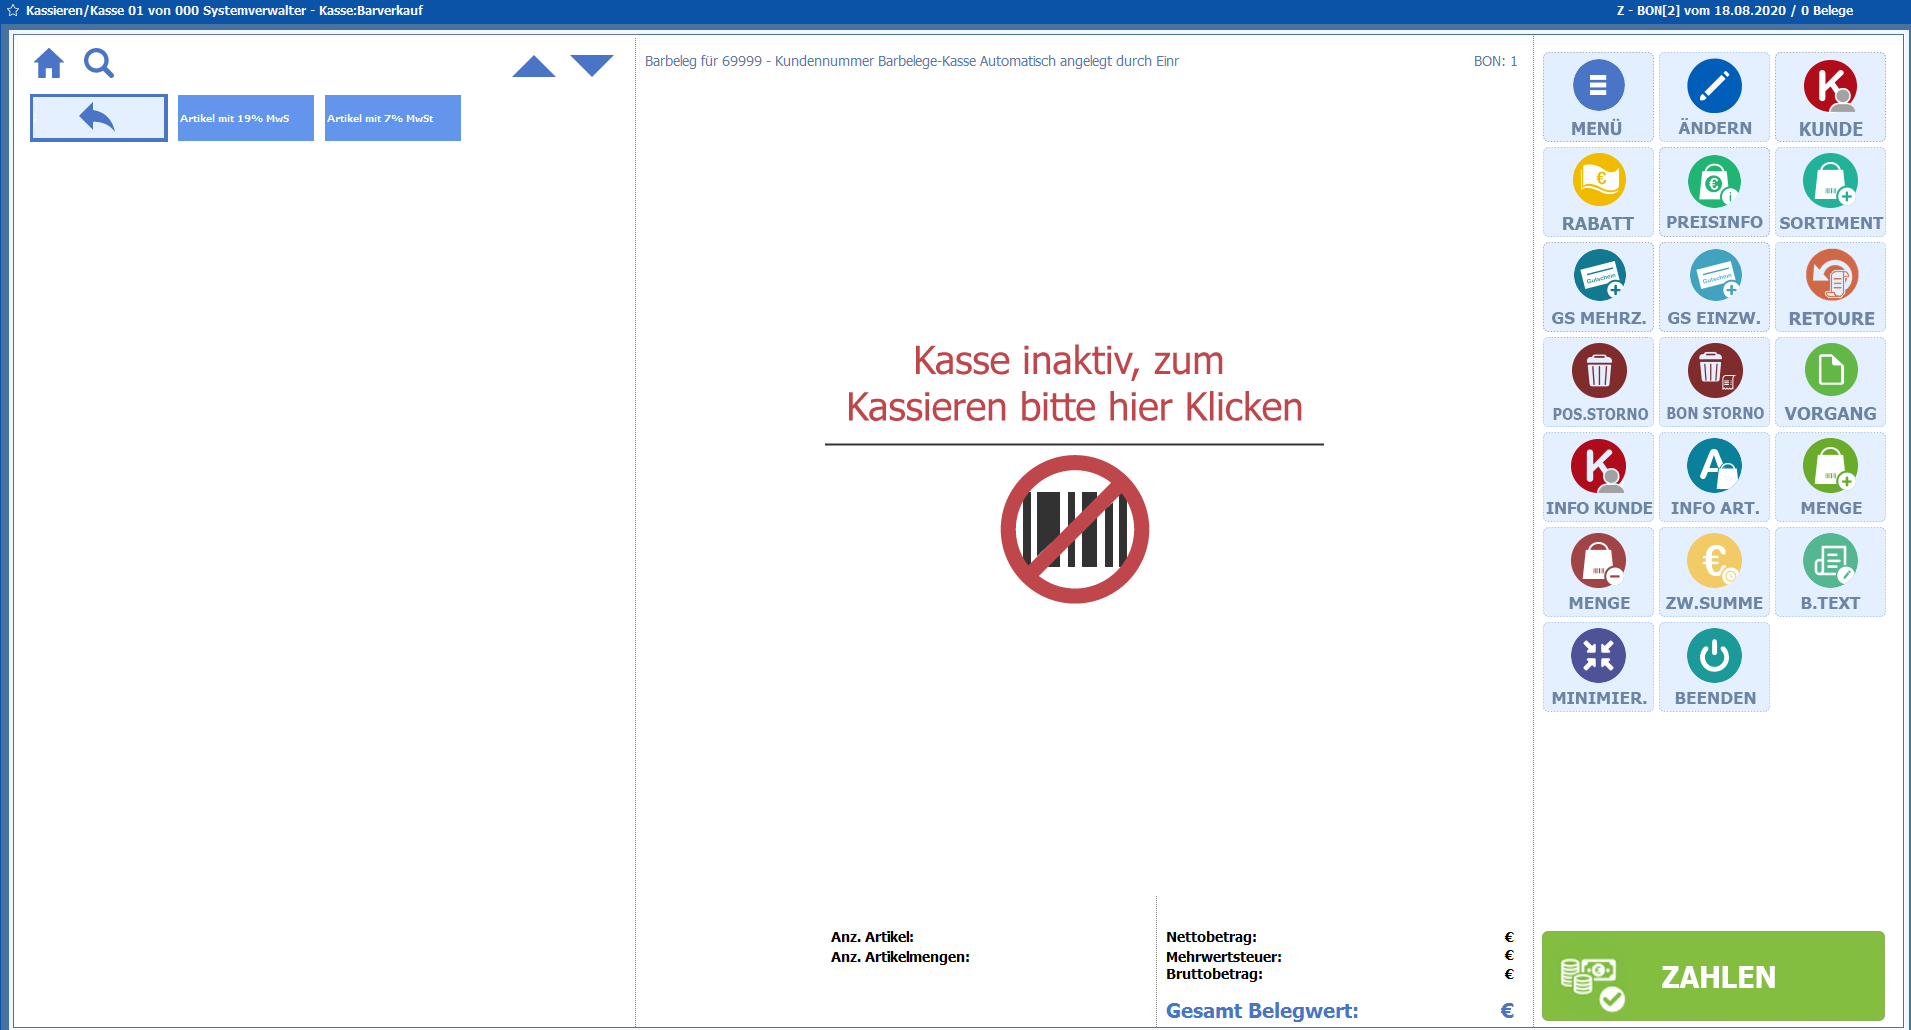This screenshot has height=1030, width=1911.
Task: Open the MENÜ button
Action: point(1597,97)
